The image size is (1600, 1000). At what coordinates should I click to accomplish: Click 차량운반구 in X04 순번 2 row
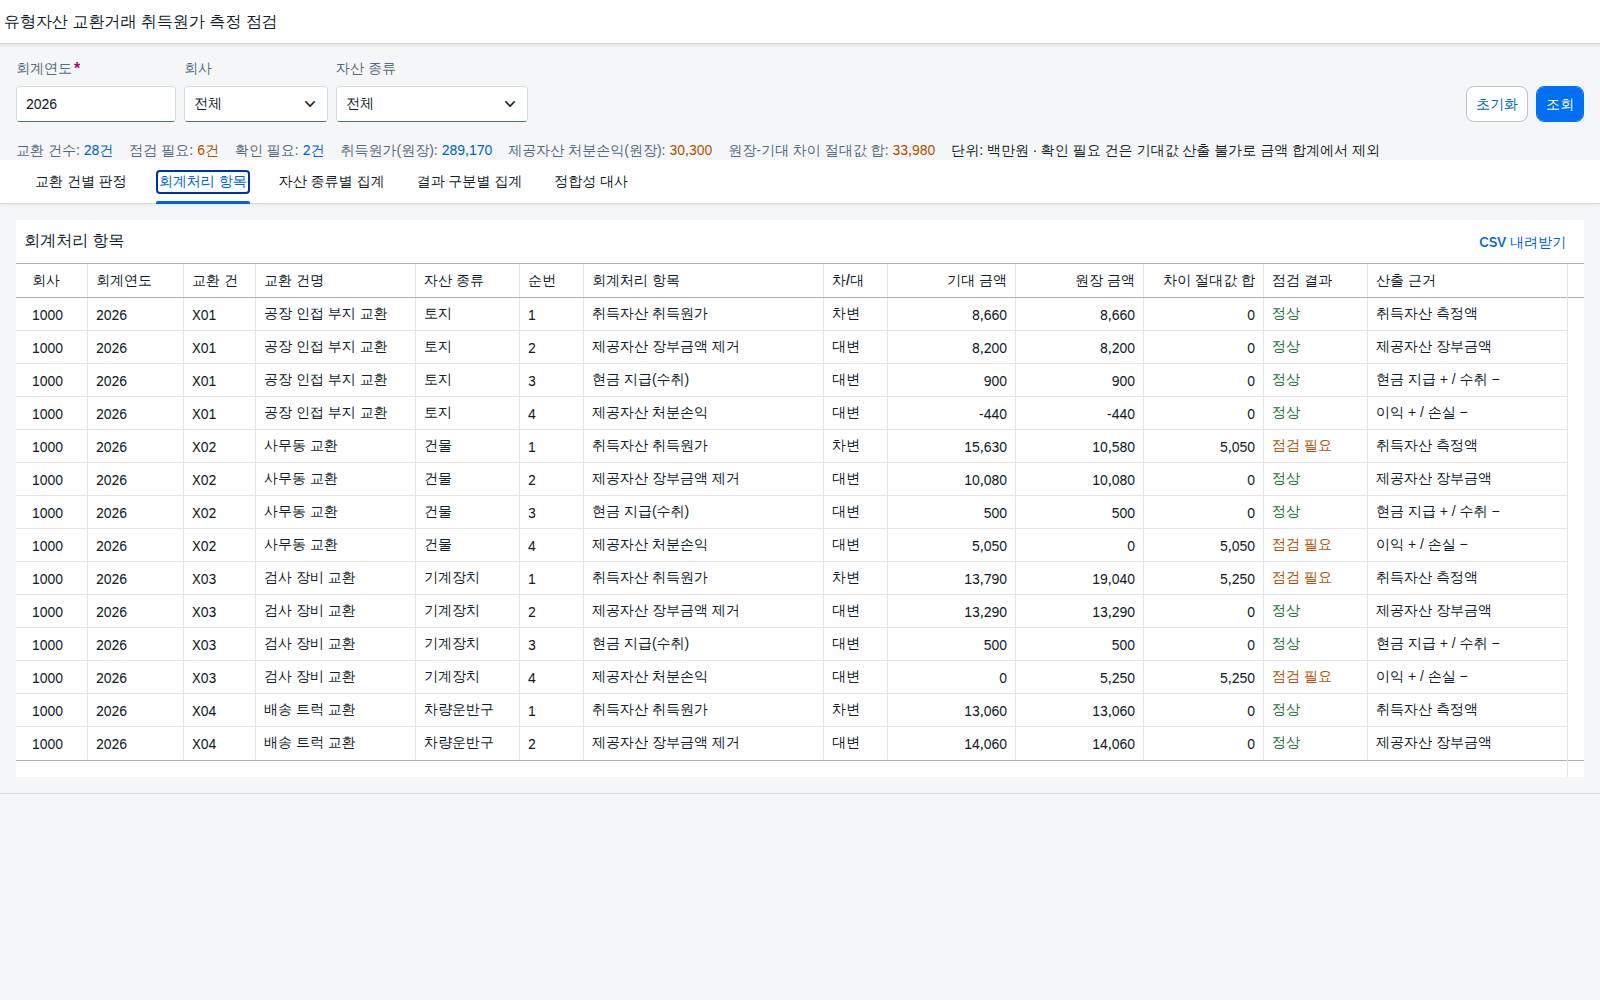pos(458,743)
